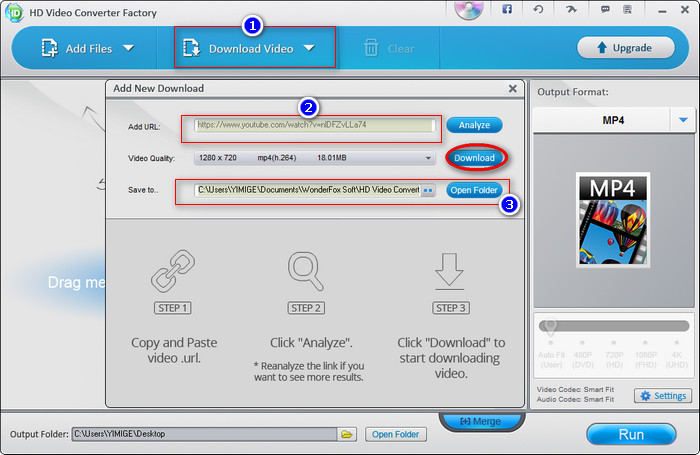Click Open Folder beside Output Folder
Screen dimensions: 700x455
click(396, 434)
